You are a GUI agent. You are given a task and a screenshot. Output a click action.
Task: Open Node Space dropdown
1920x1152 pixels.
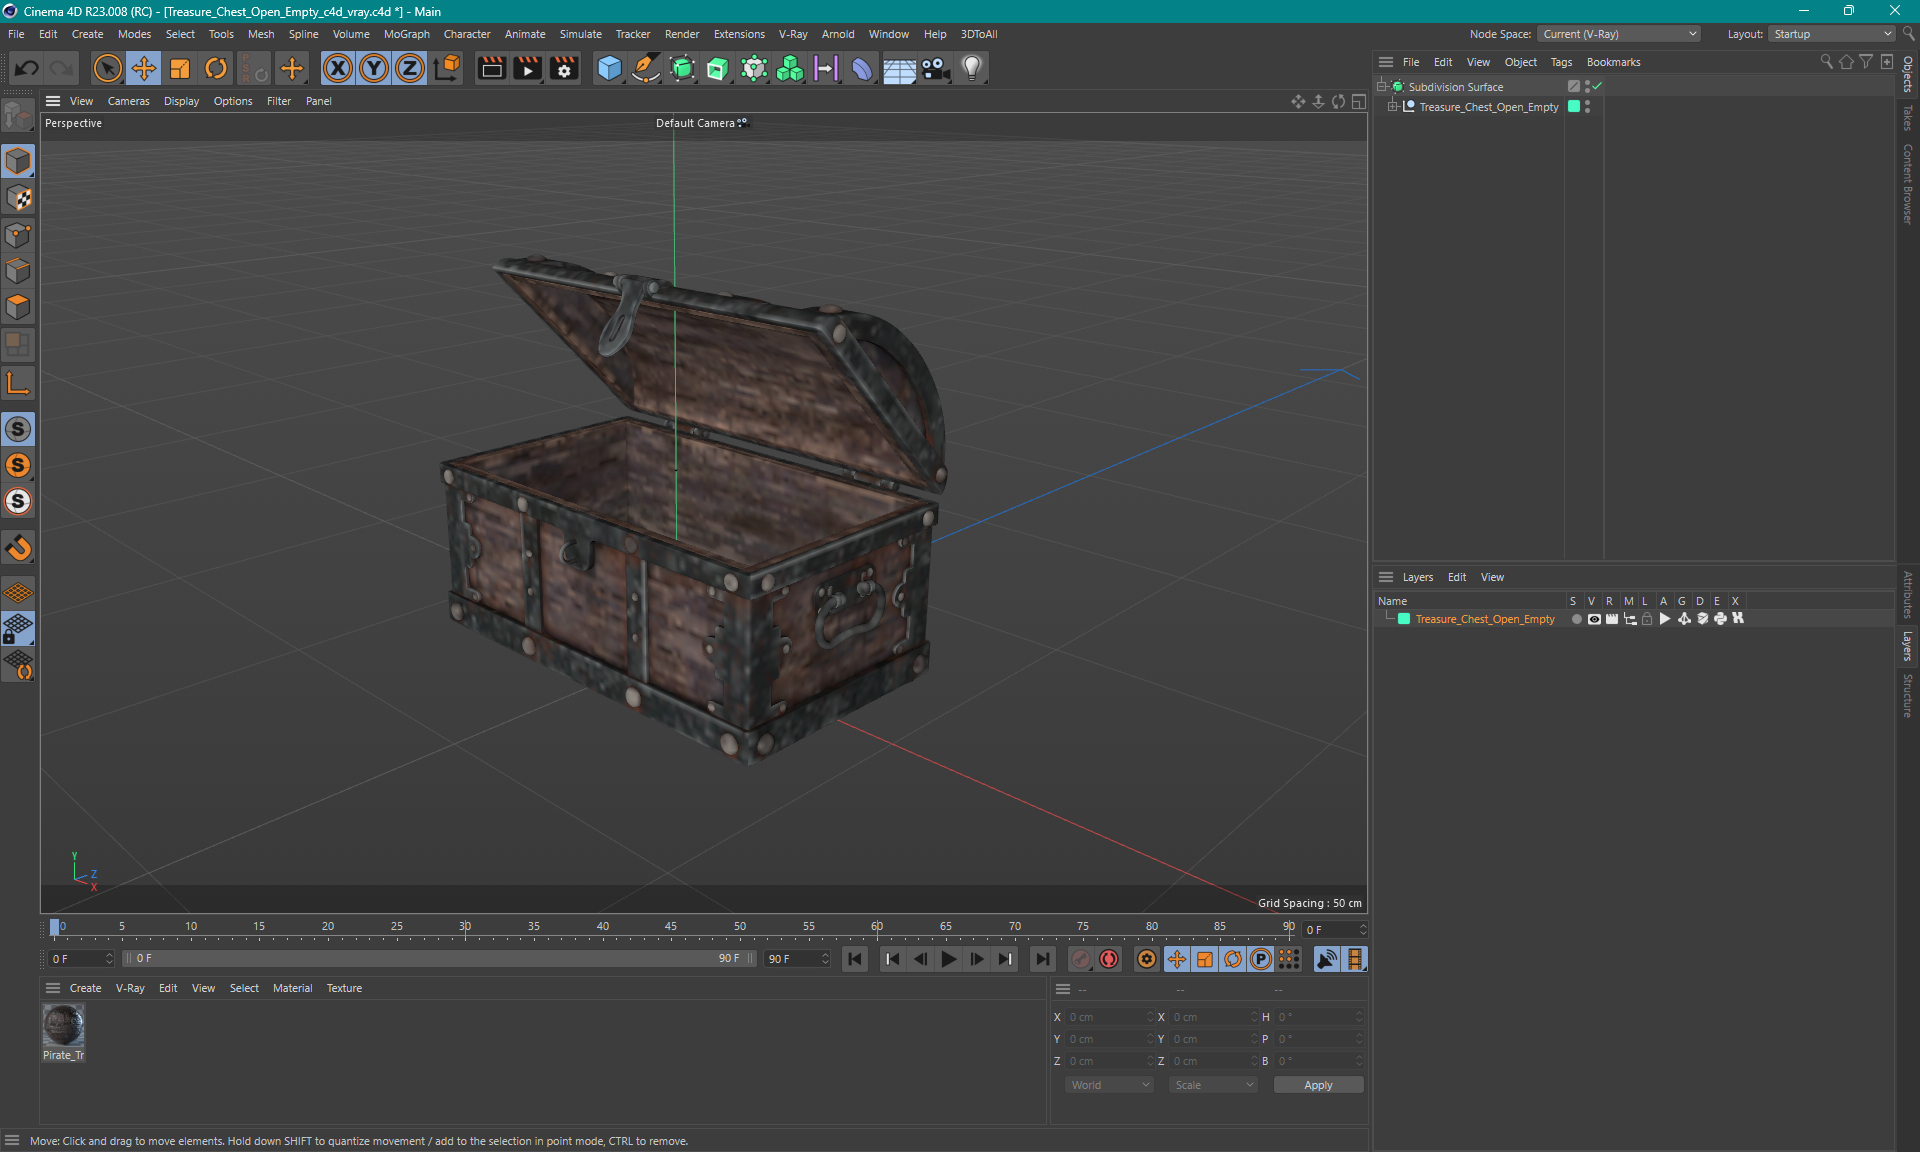coord(1619,34)
